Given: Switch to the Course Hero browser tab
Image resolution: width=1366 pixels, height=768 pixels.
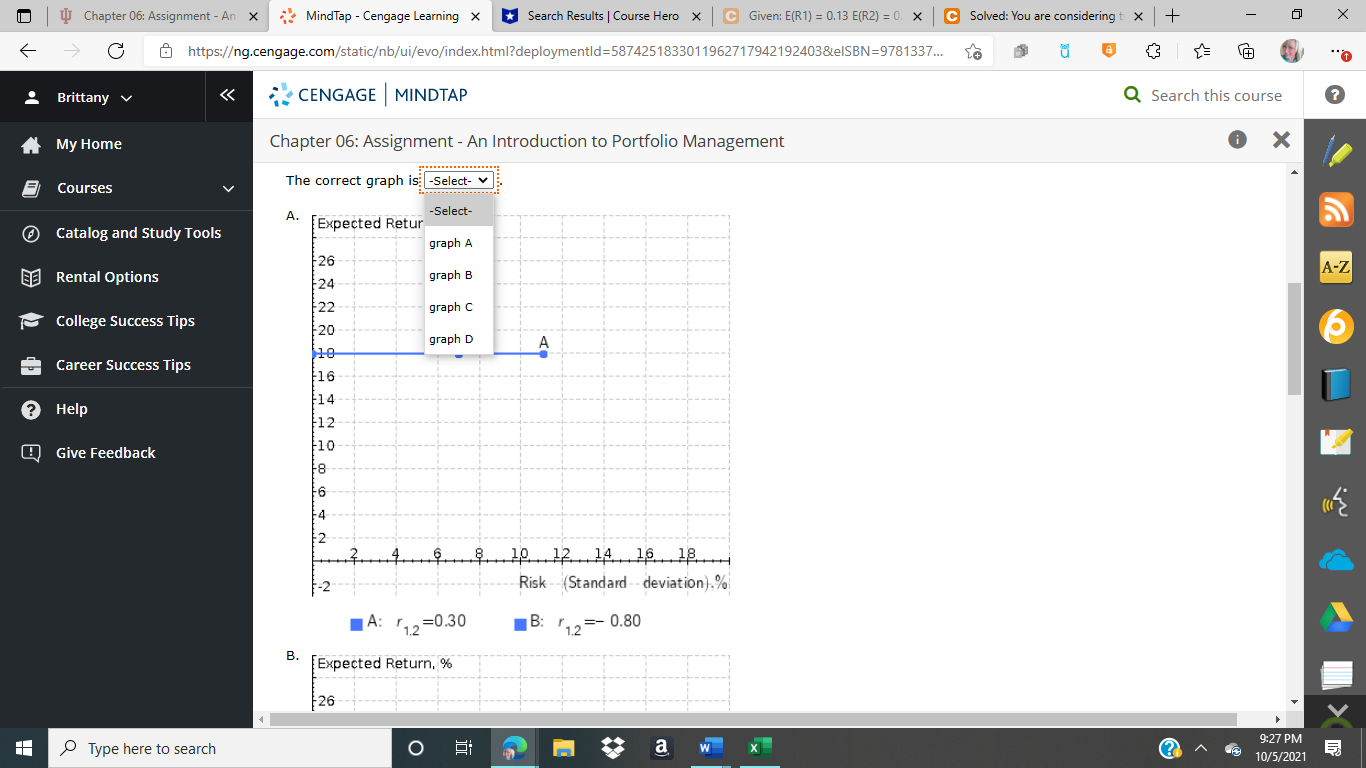Looking at the screenshot, I should pyautogui.click(x=601, y=16).
